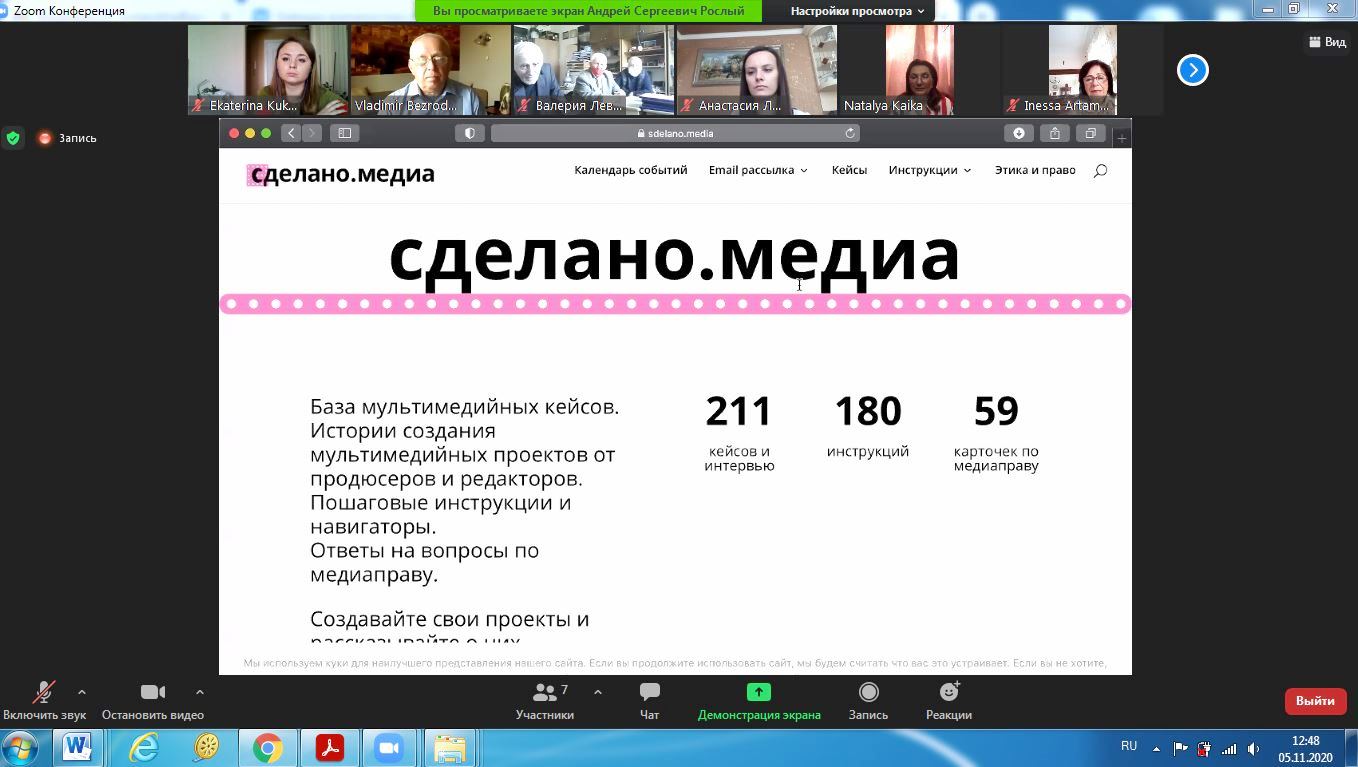Unmute microphone with Включить звук button
The image size is (1358, 767).
44,701
